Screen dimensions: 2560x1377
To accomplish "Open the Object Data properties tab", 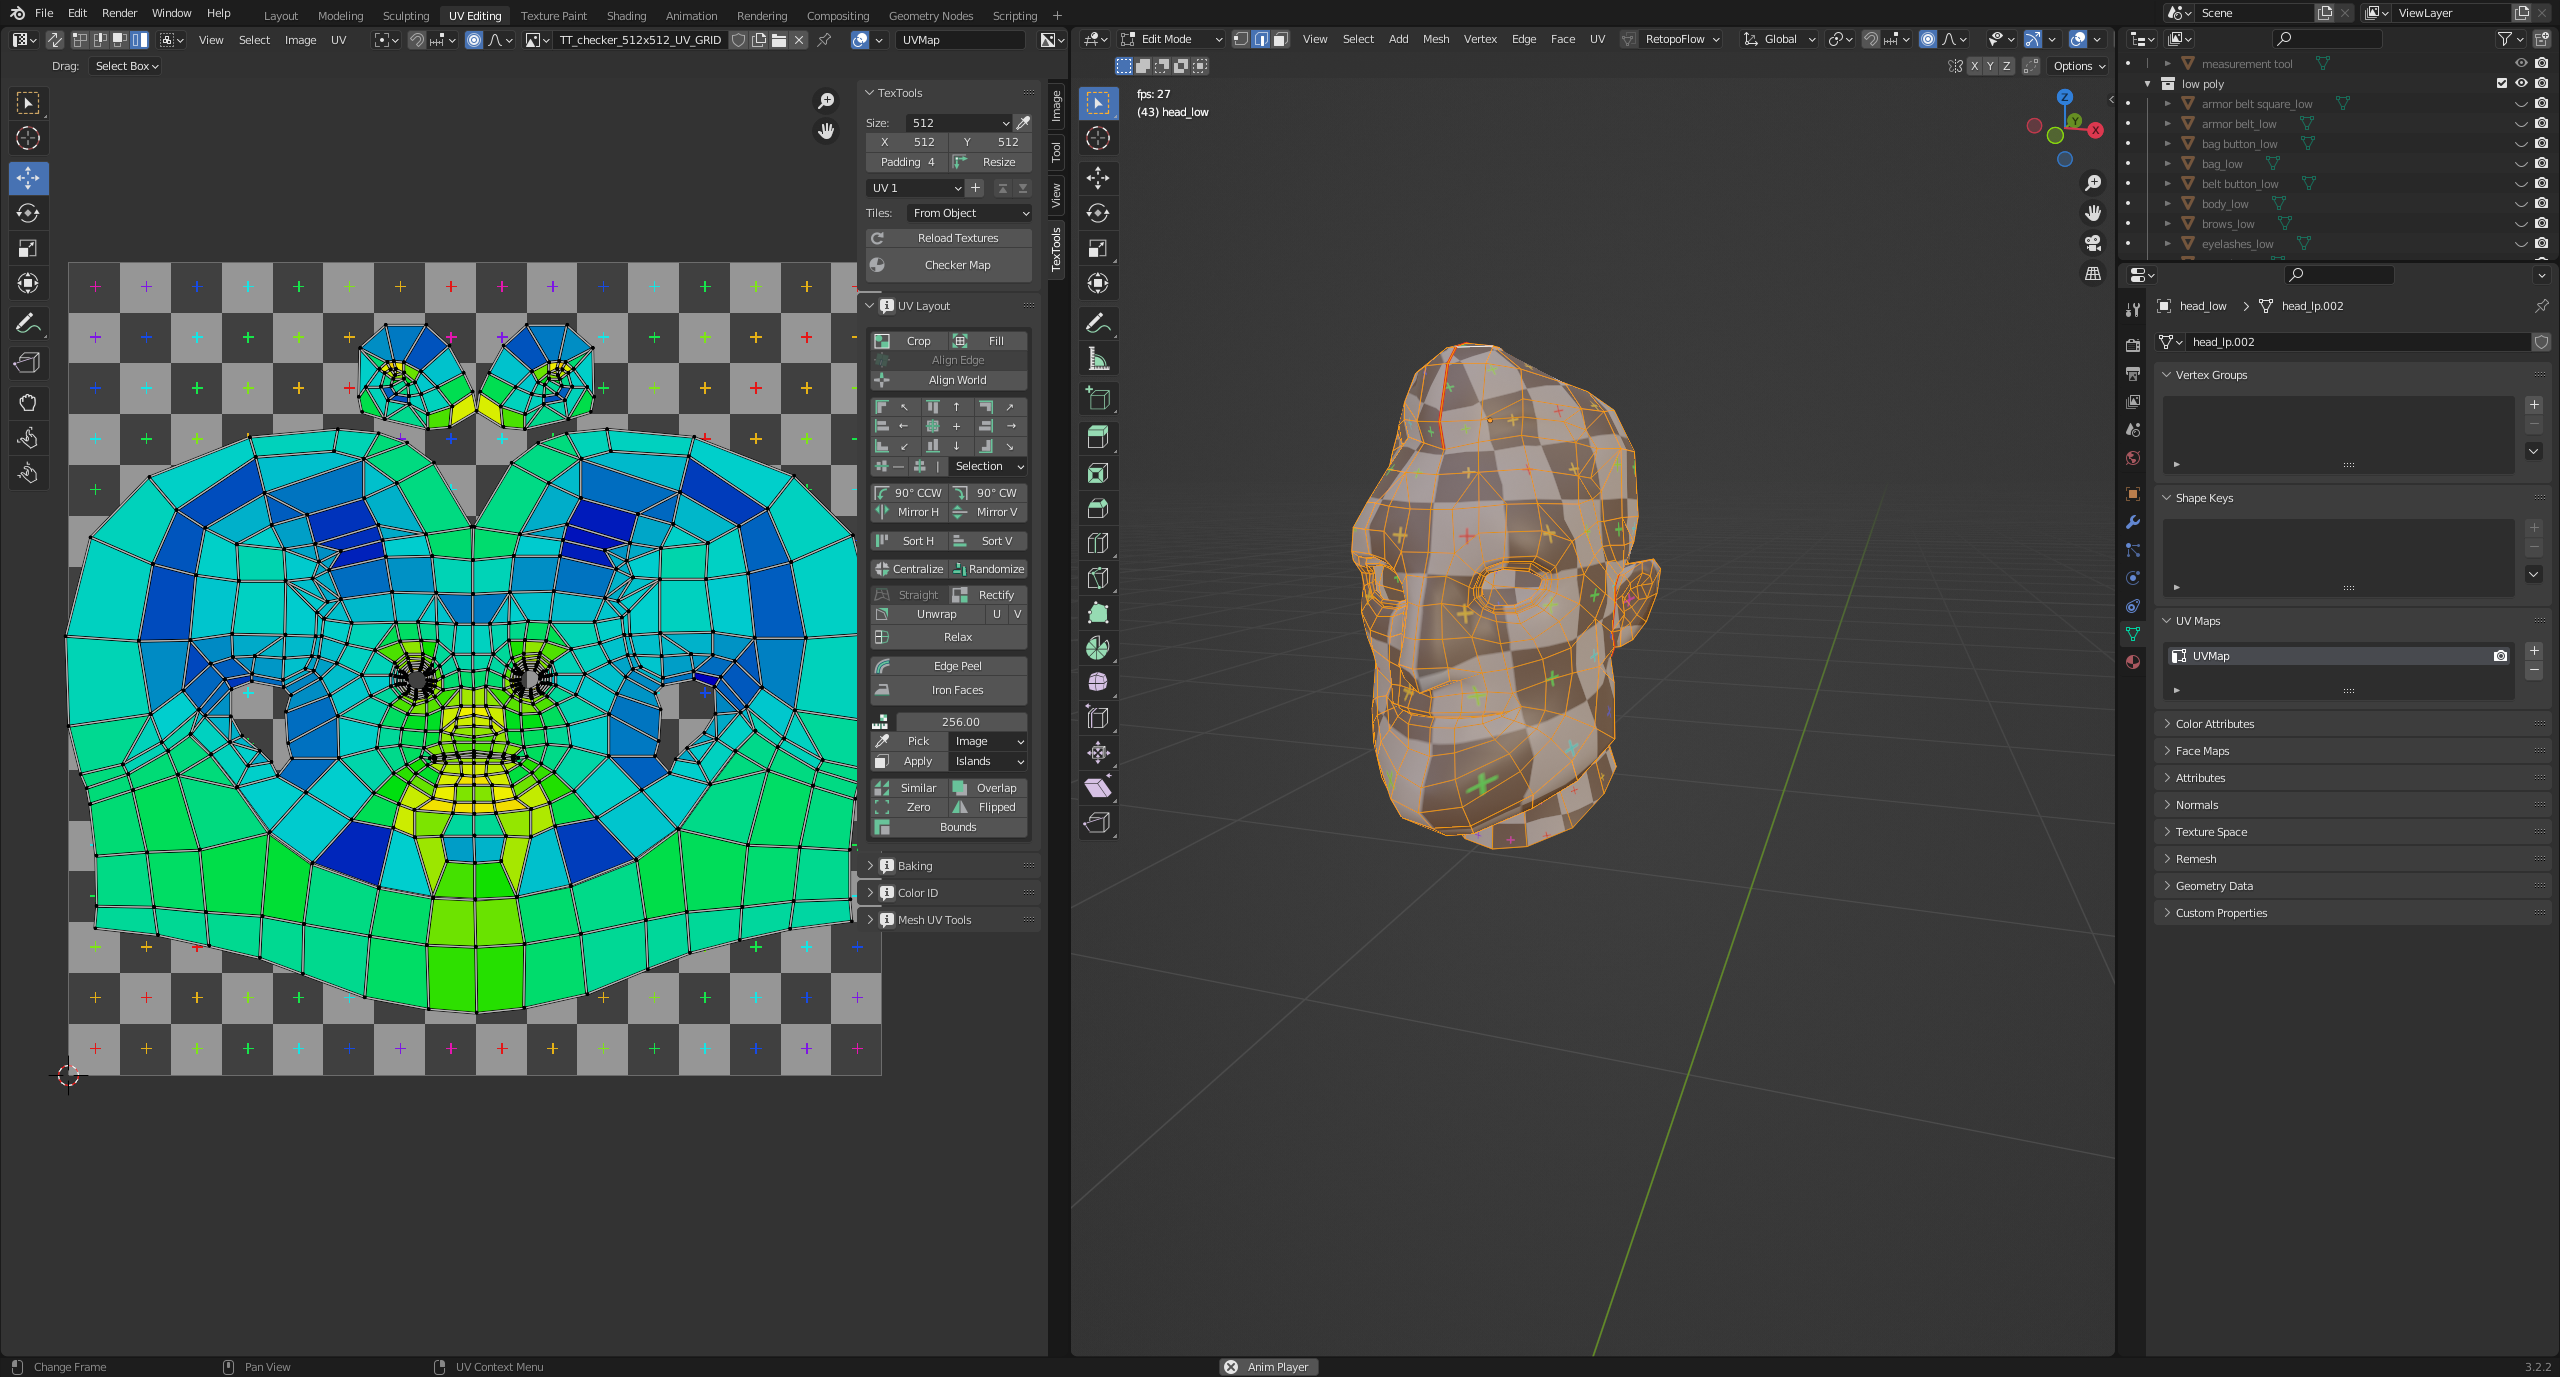I will click(x=2133, y=634).
